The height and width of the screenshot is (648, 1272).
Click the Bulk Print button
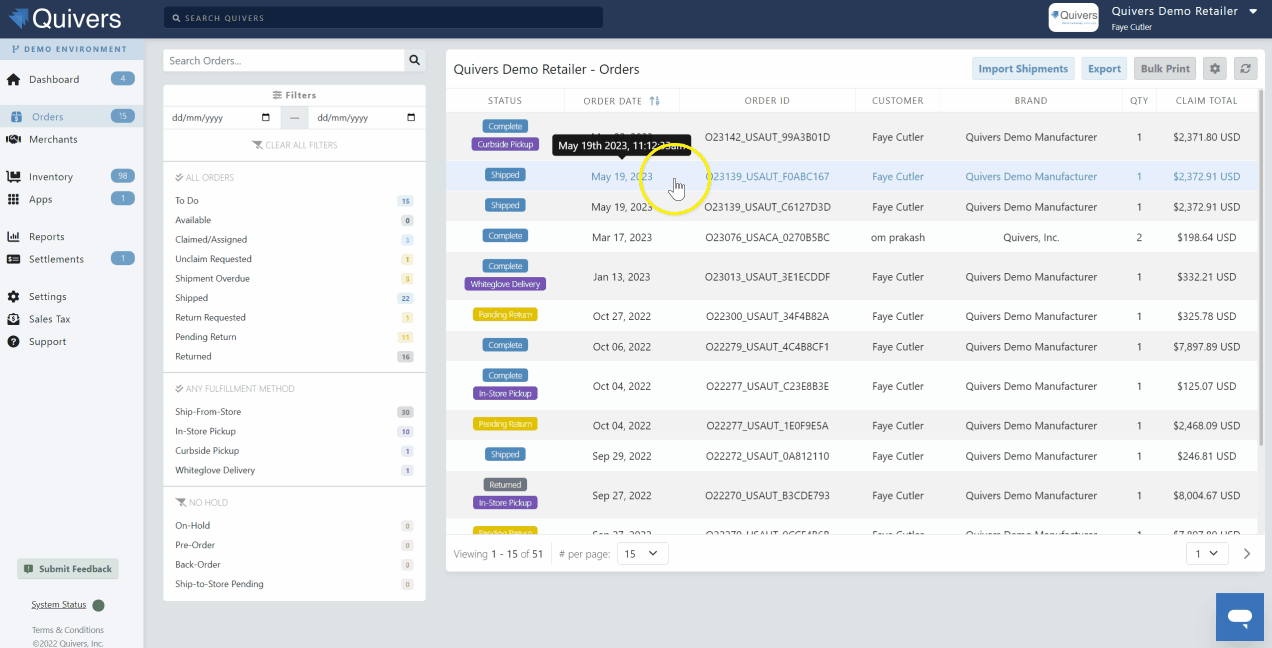coord(1165,69)
